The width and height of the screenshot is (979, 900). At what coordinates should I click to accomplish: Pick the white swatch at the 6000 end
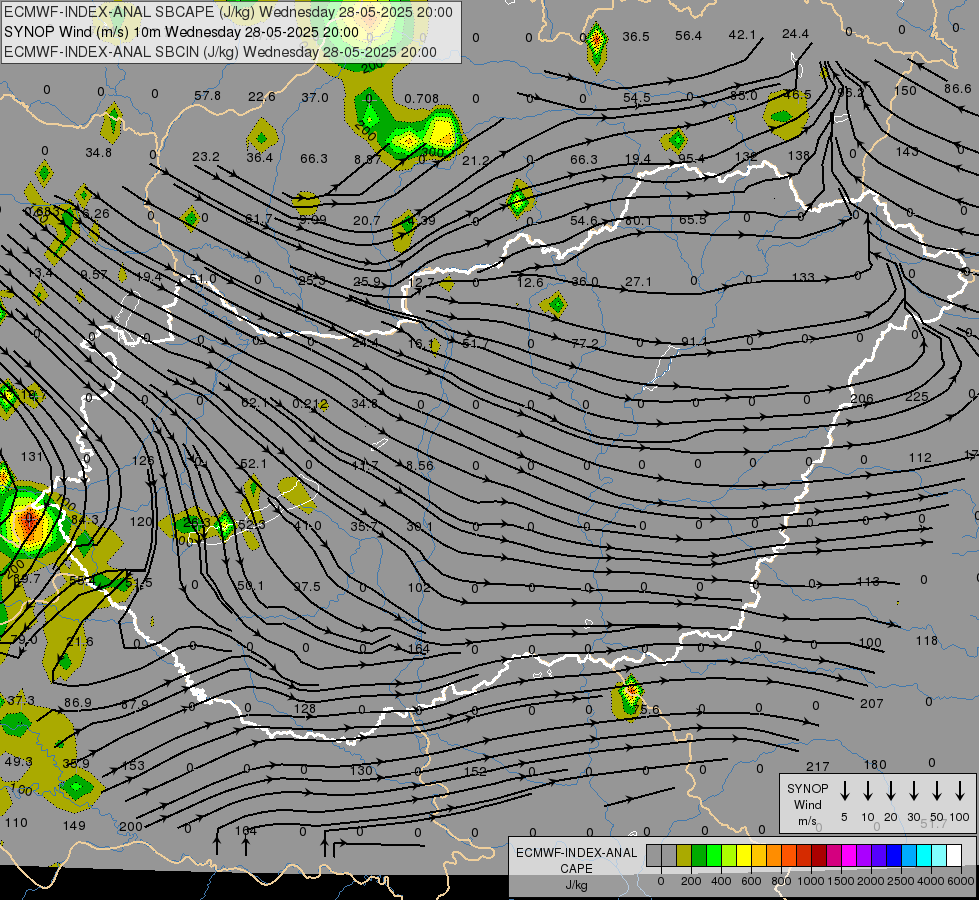click(x=953, y=855)
